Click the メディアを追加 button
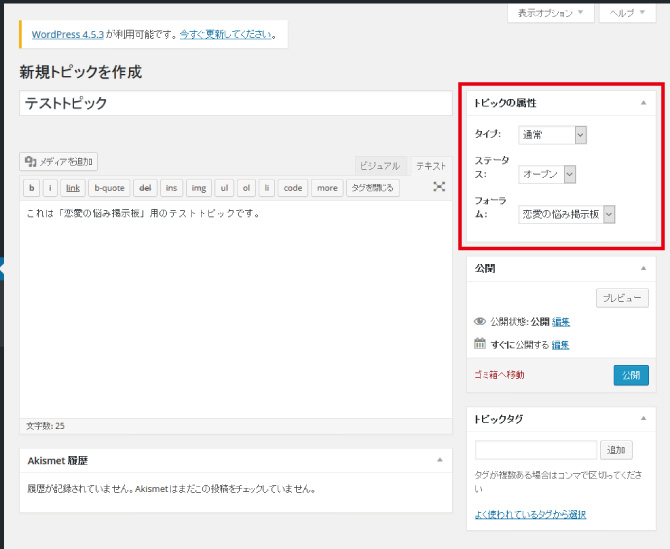This screenshot has width=670, height=549. (x=59, y=161)
